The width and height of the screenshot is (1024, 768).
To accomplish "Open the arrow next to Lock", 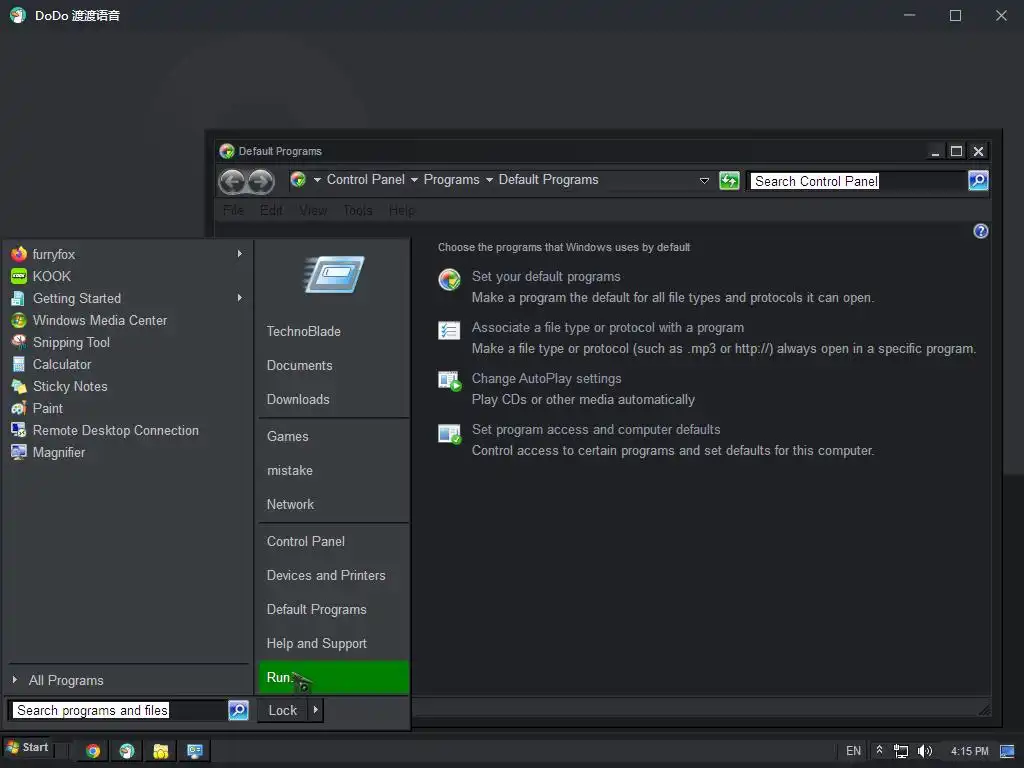I will click(315, 710).
